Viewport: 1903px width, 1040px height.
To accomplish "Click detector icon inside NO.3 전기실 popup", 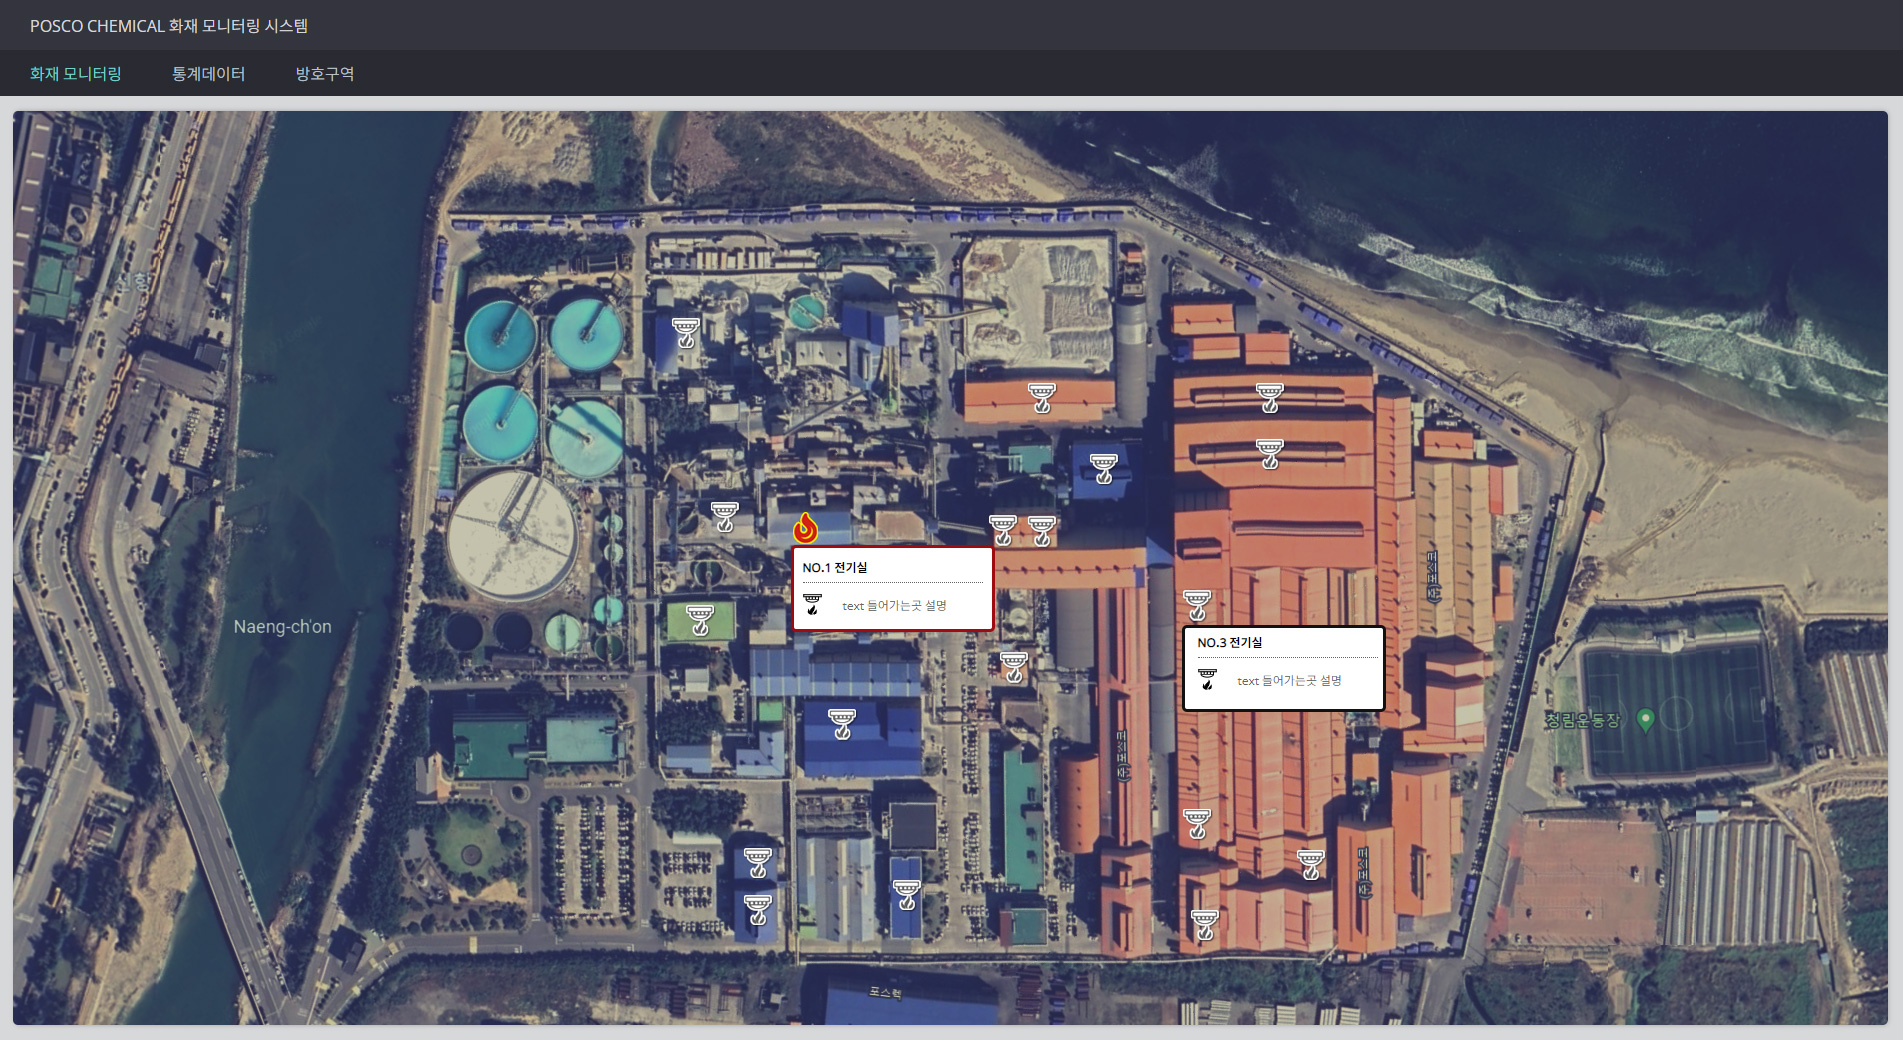I will [x=1207, y=679].
